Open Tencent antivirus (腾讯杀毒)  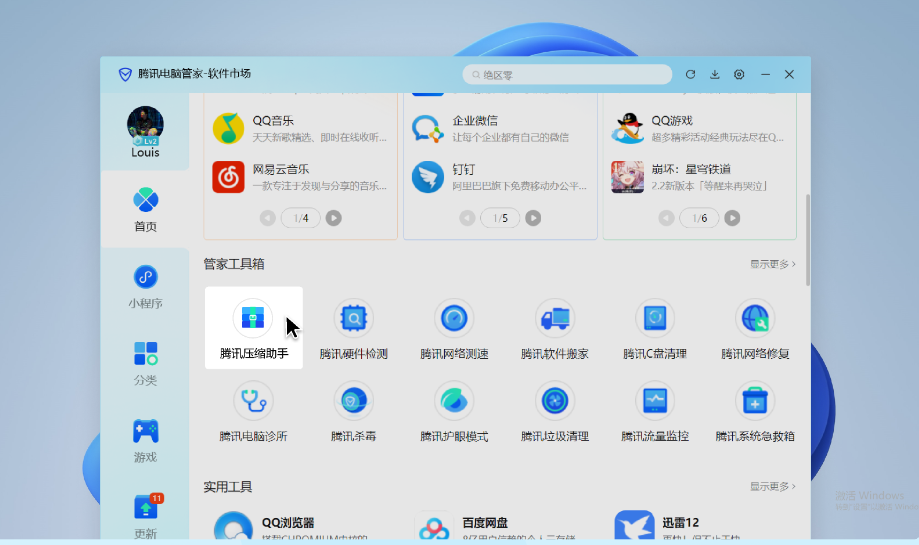tap(353, 410)
